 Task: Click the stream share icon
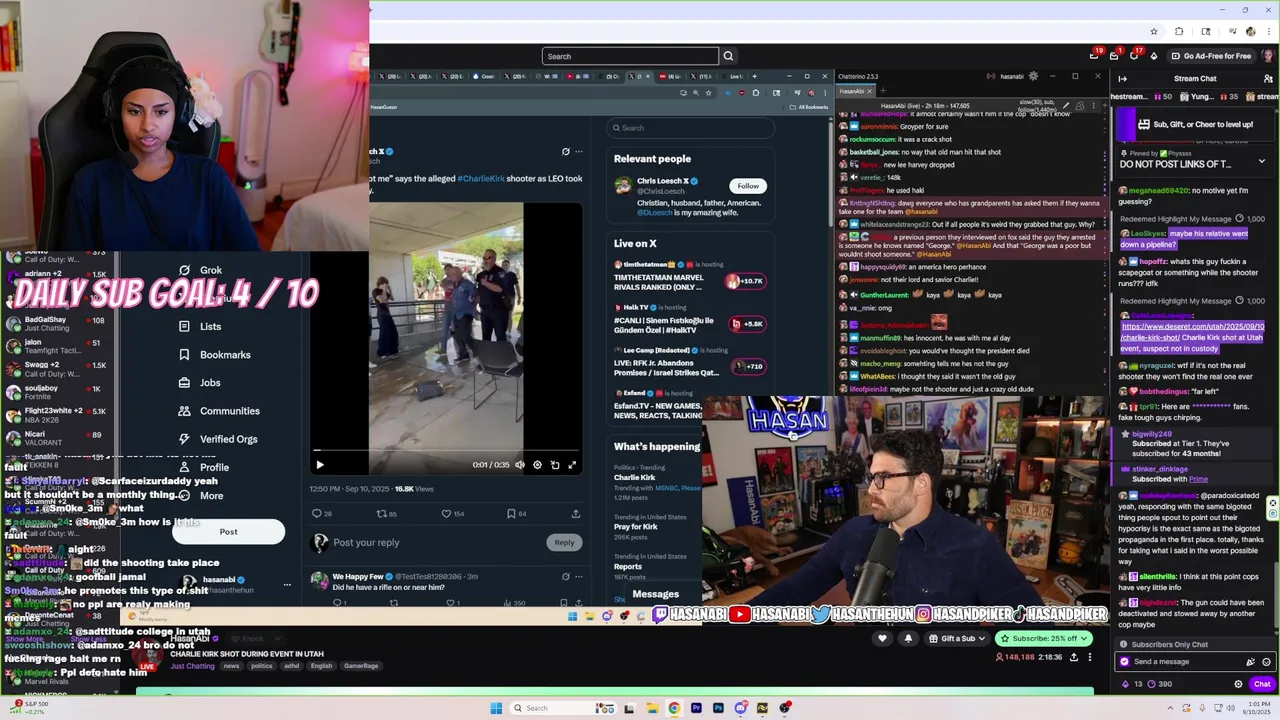[x=1075, y=657]
